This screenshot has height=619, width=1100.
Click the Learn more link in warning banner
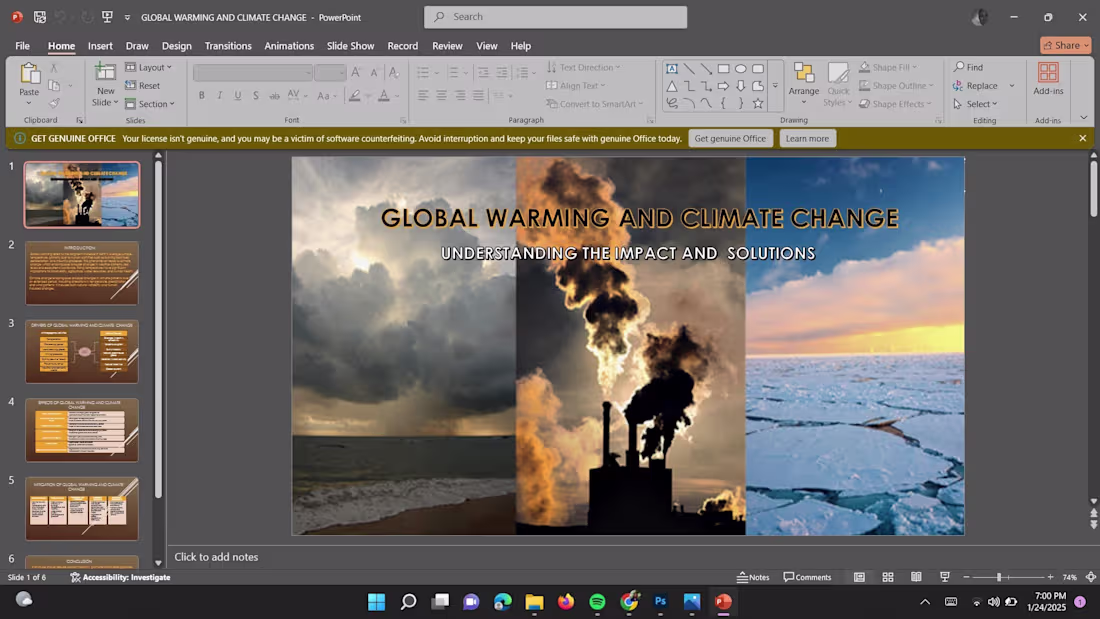pyautogui.click(x=807, y=138)
